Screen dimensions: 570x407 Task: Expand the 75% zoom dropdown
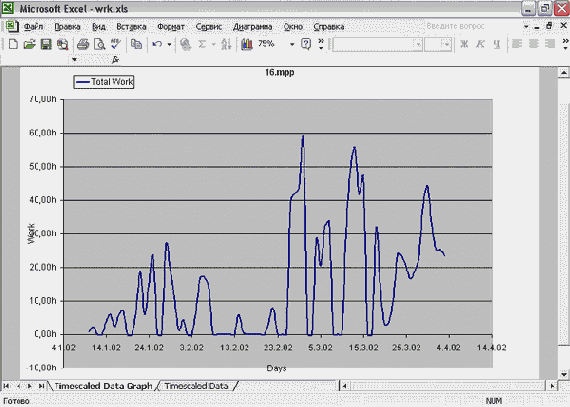tap(292, 44)
